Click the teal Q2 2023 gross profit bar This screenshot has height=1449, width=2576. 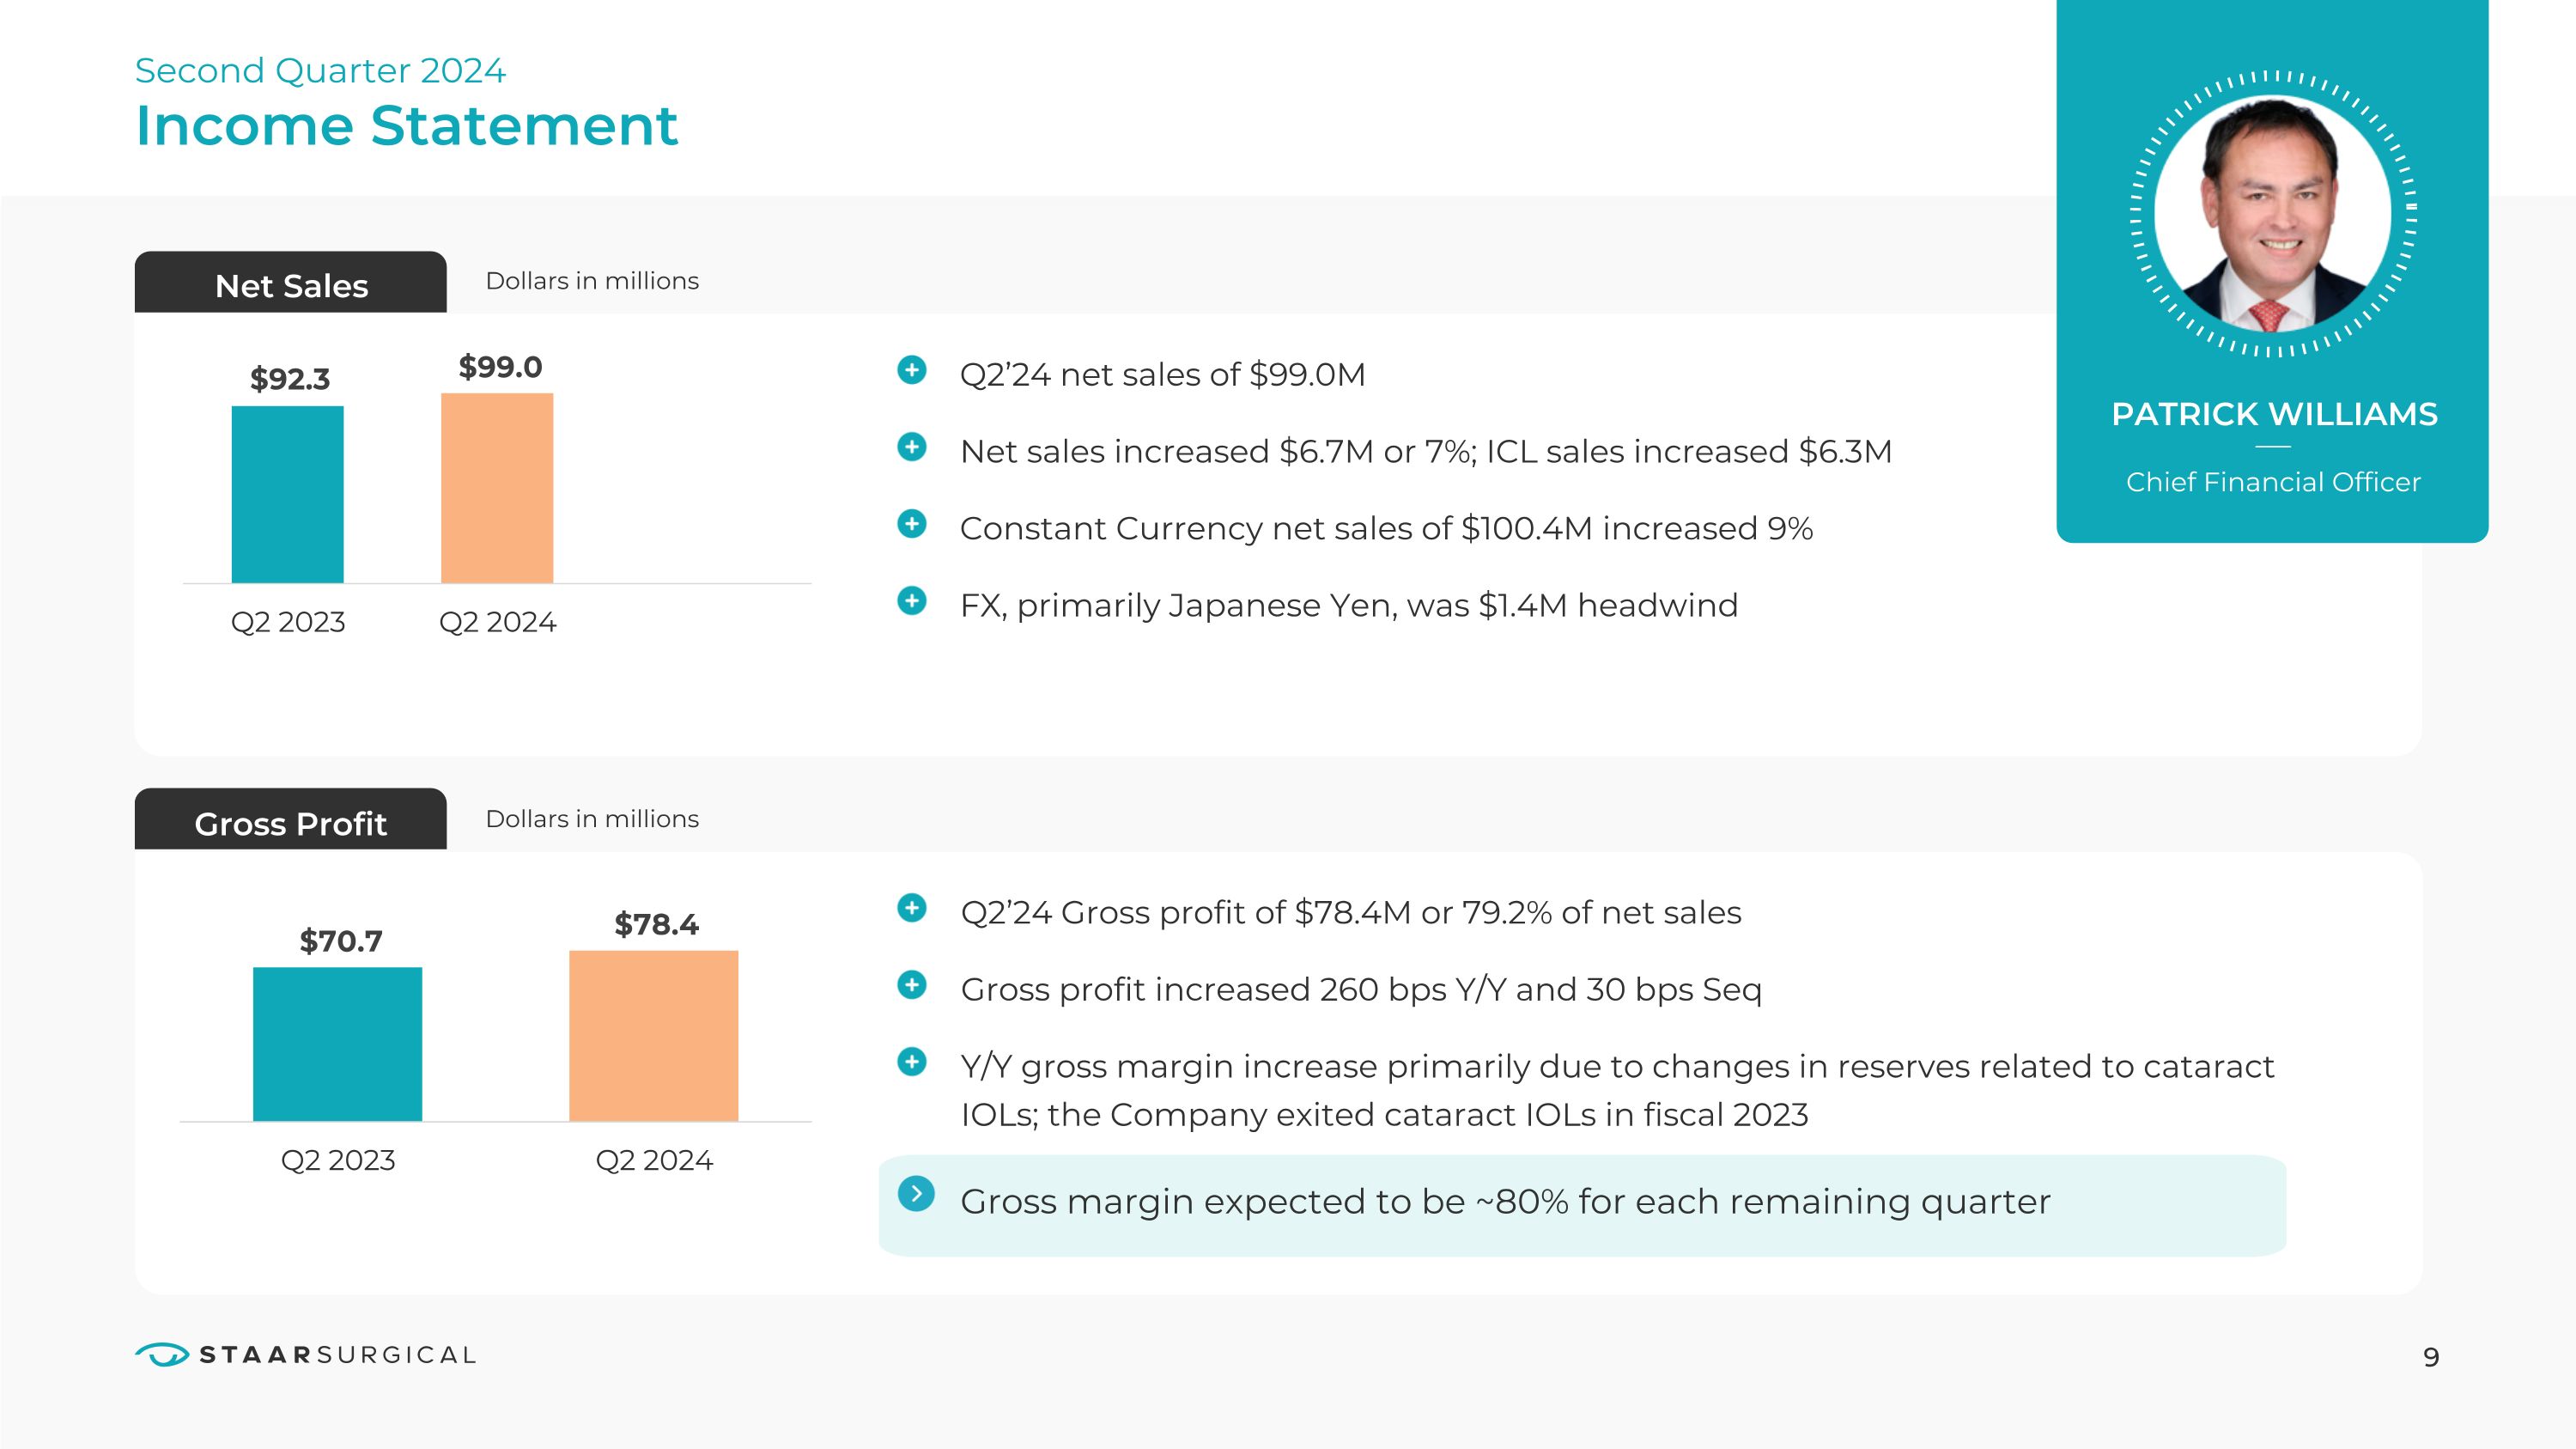point(338,1044)
